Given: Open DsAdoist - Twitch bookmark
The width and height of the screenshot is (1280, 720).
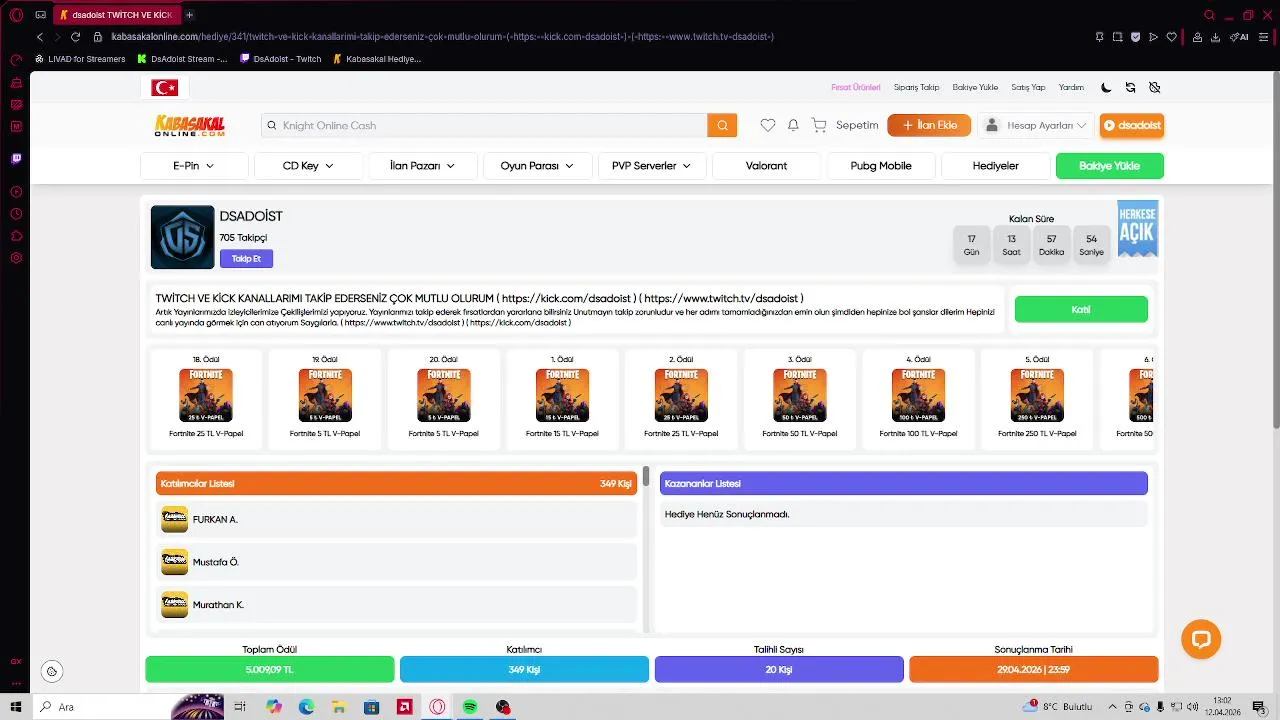Looking at the screenshot, I should [281, 59].
